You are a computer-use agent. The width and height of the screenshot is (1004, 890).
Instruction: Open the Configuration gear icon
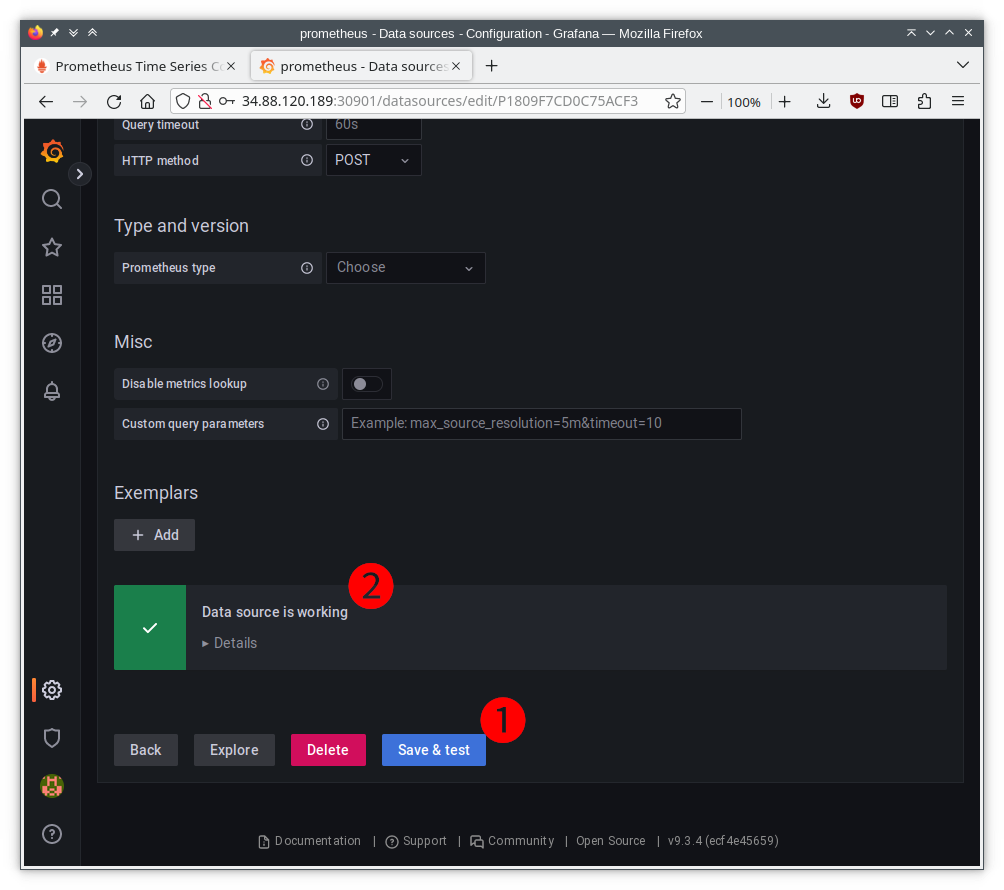click(x=52, y=690)
